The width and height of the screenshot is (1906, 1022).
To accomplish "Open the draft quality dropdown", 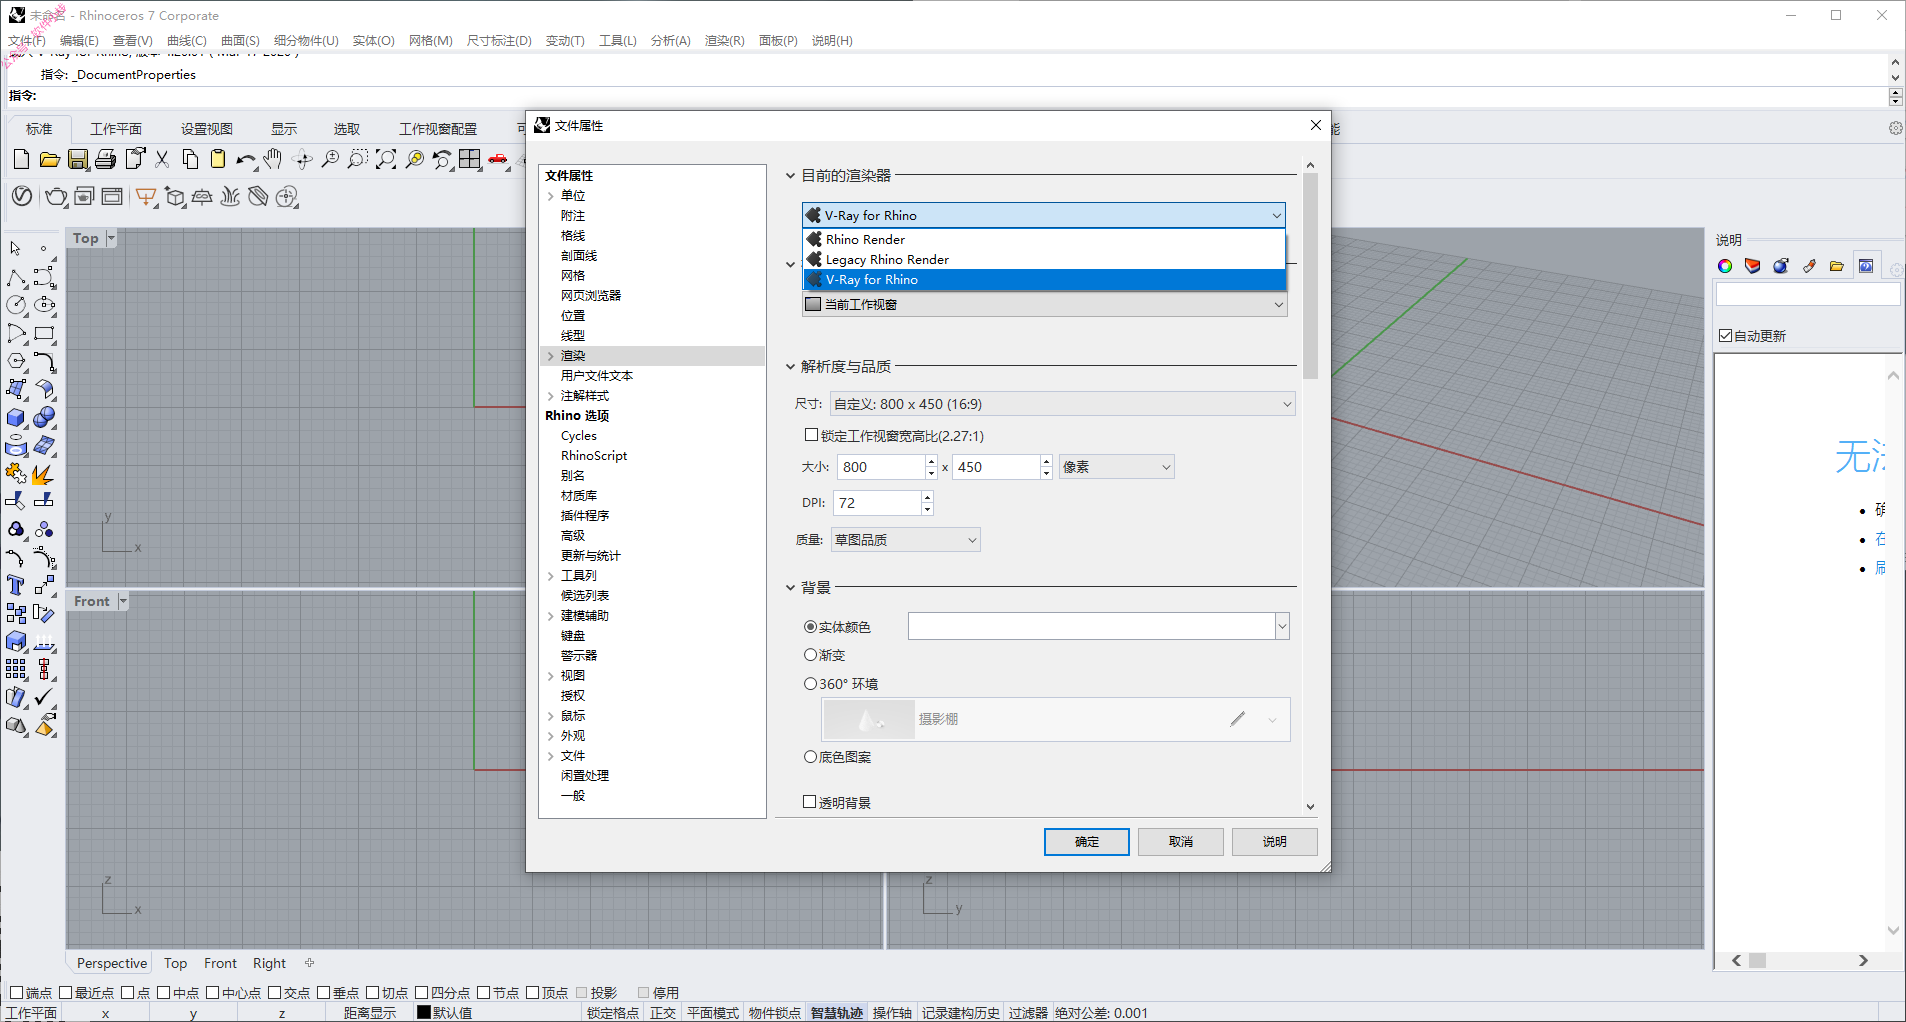I will pyautogui.click(x=905, y=540).
